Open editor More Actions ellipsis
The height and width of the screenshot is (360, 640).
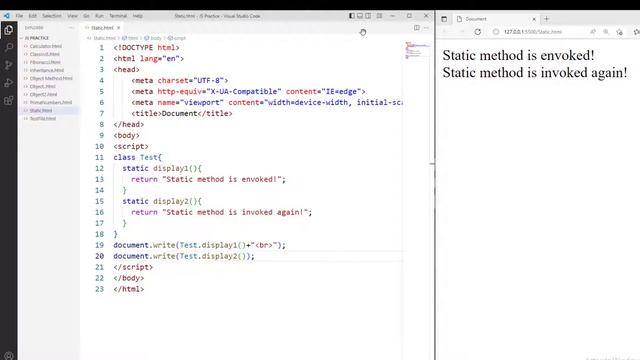pyautogui.click(x=426, y=28)
